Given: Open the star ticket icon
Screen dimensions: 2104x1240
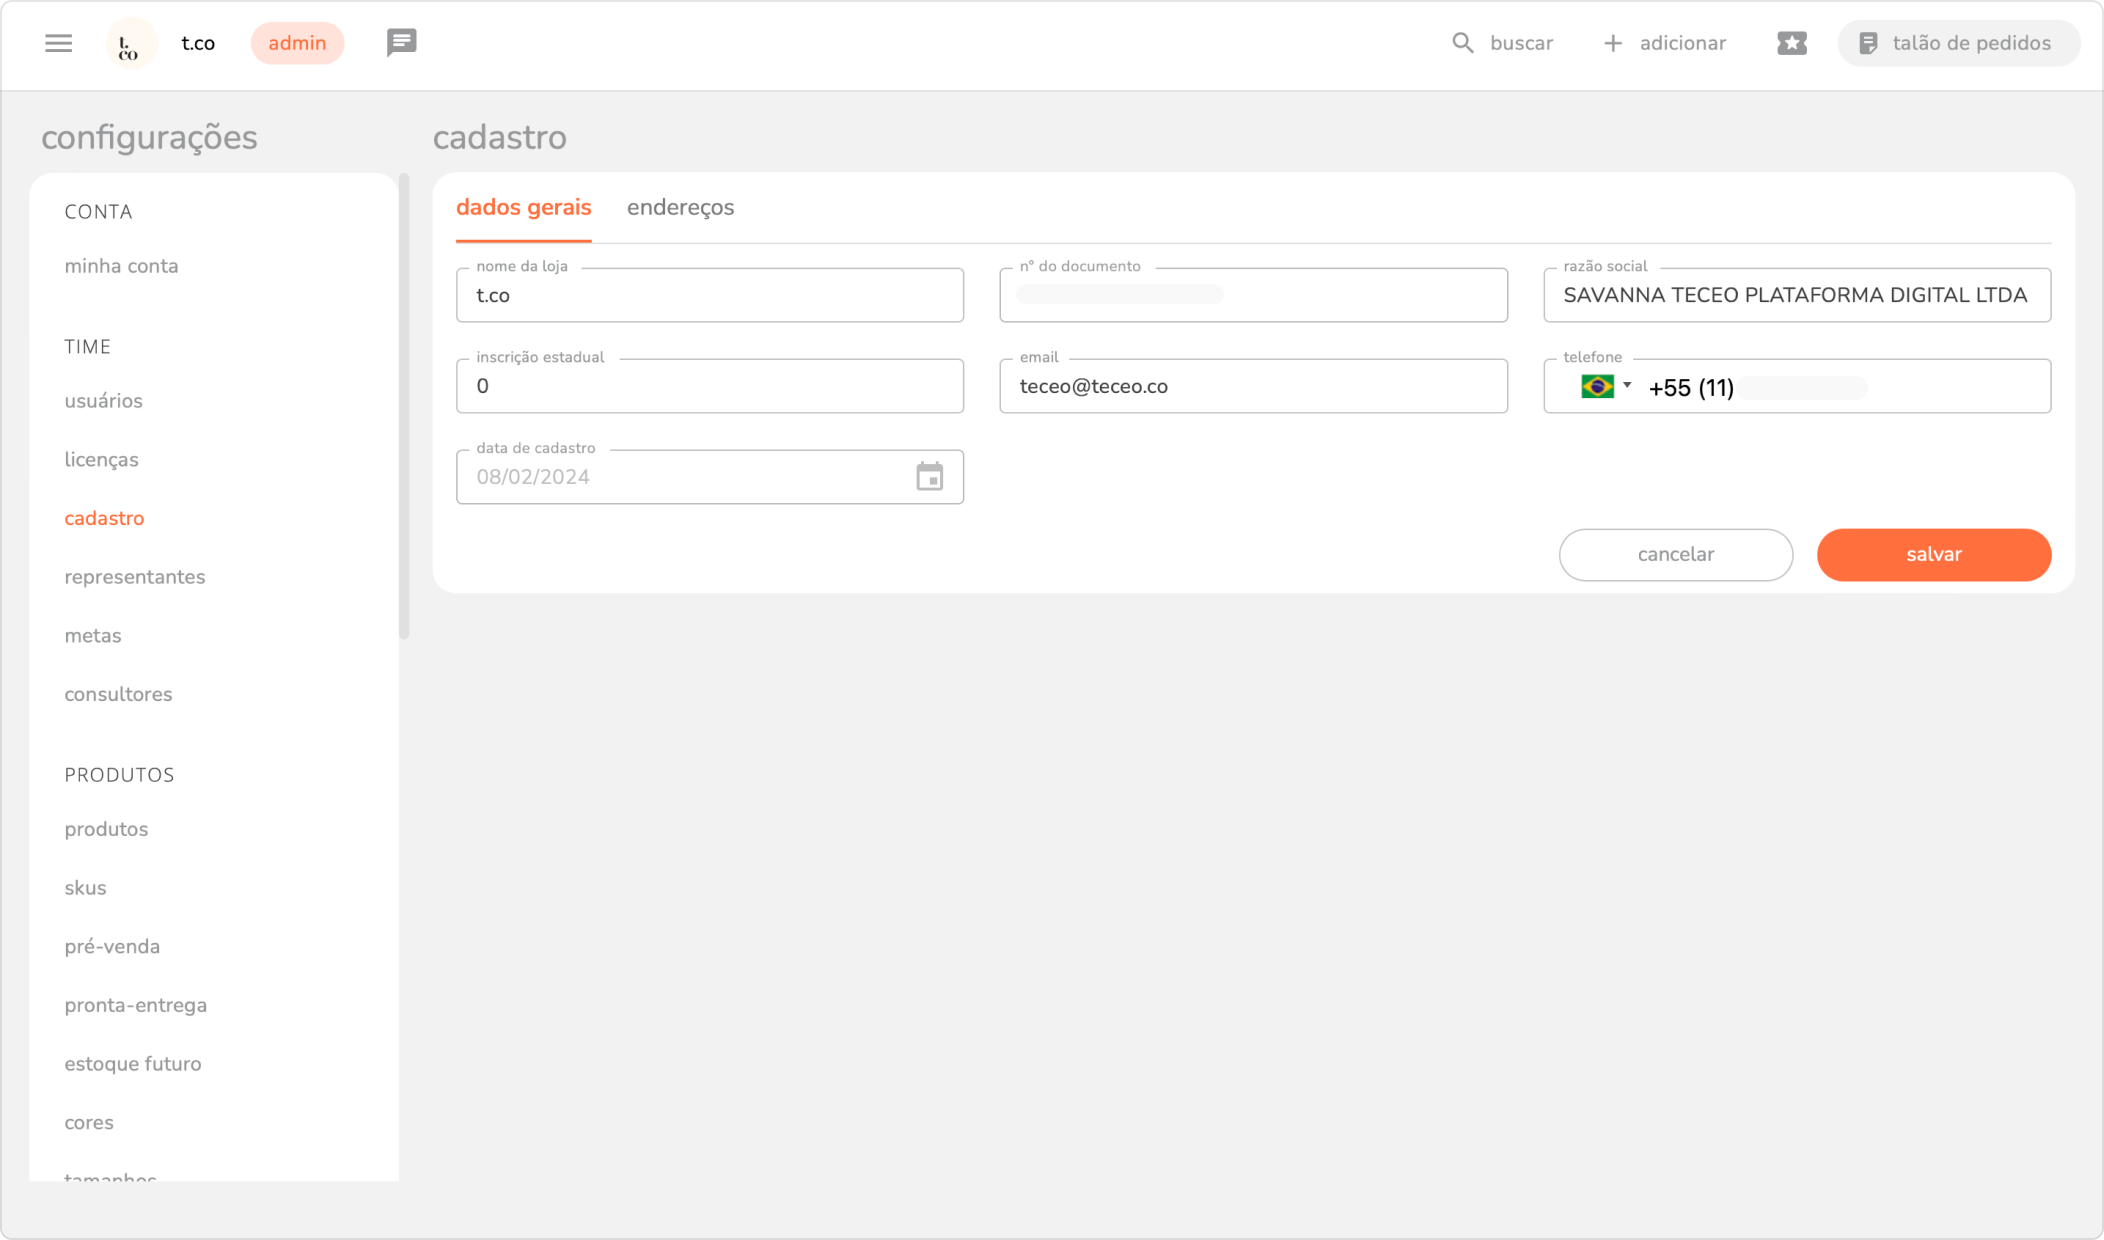Looking at the screenshot, I should [x=1791, y=43].
